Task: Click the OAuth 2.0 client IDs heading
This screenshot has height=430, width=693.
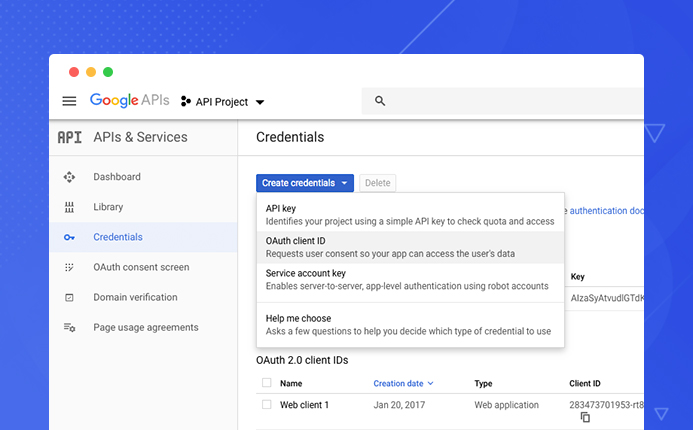Action: click(302, 360)
